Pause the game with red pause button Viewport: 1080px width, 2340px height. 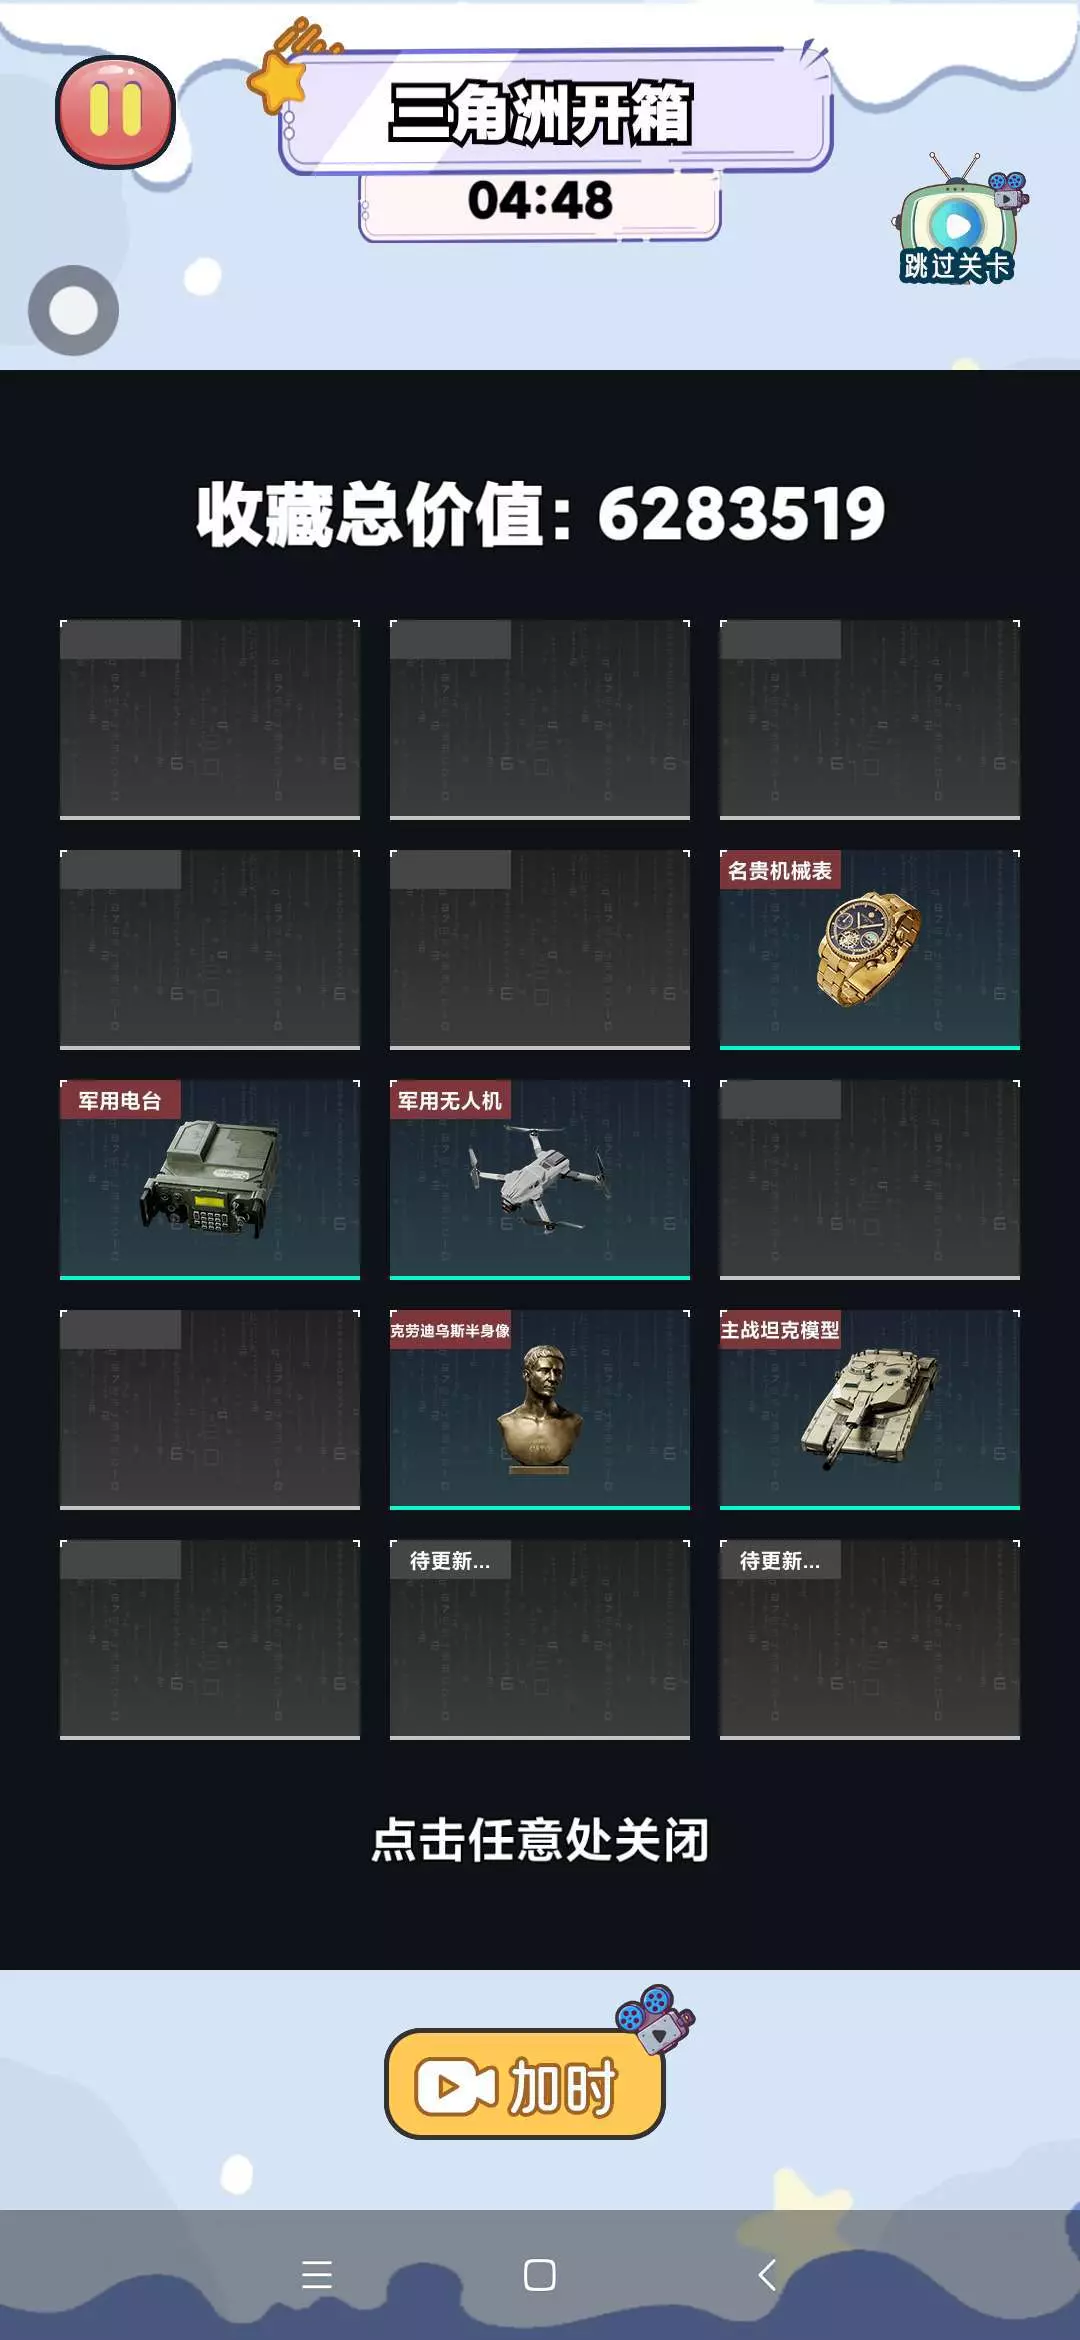click(116, 111)
